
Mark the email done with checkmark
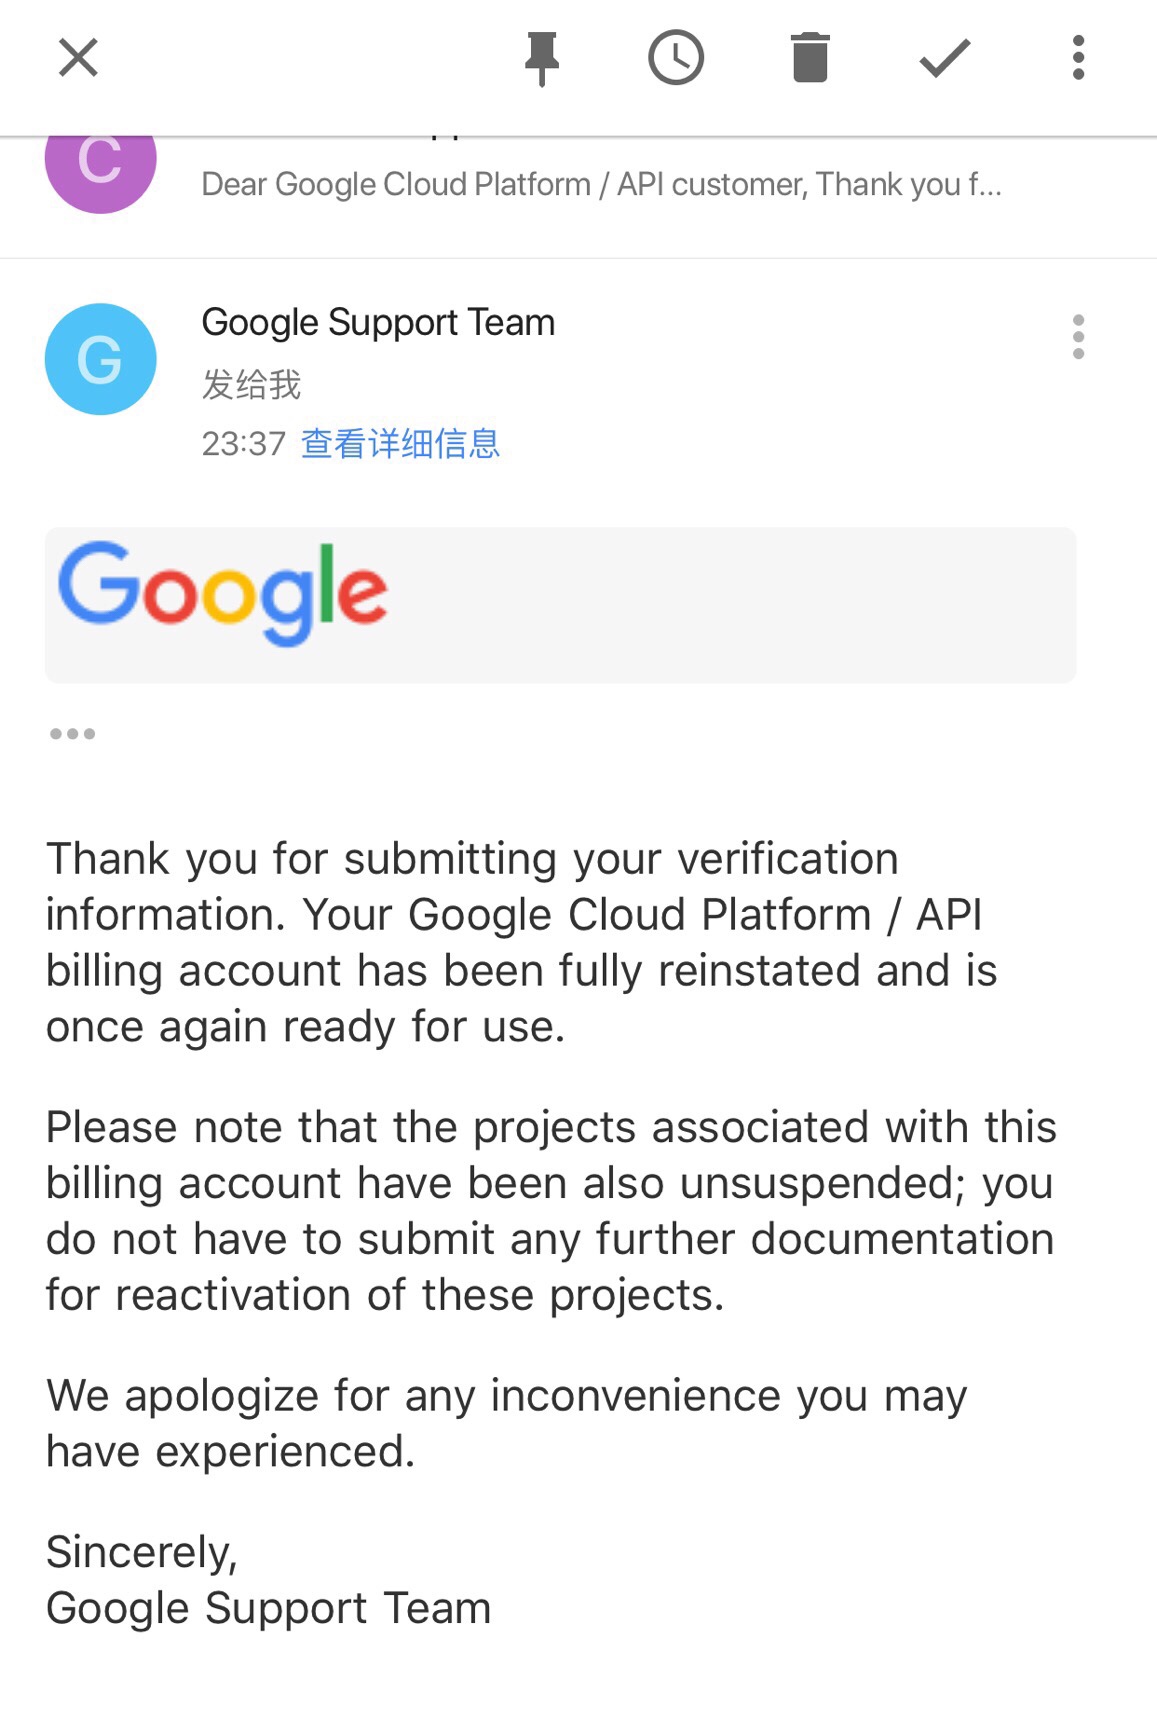click(944, 58)
